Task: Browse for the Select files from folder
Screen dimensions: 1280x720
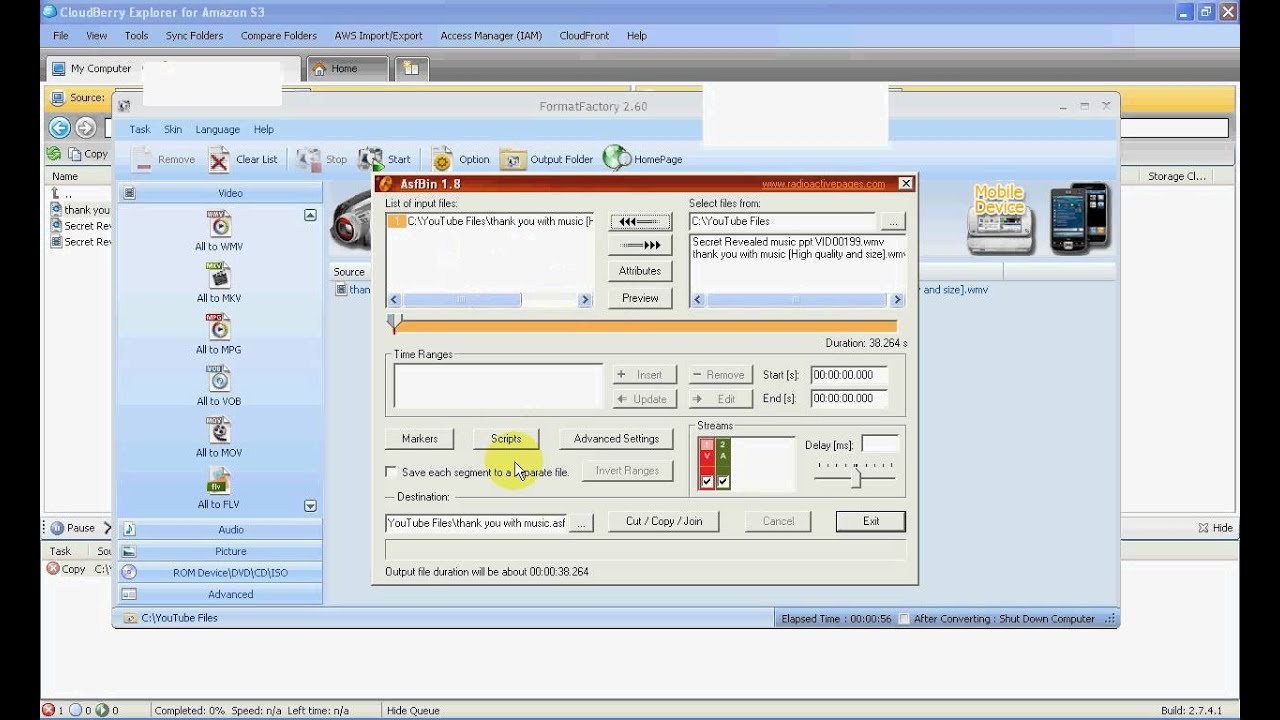Action: coord(892,221)
